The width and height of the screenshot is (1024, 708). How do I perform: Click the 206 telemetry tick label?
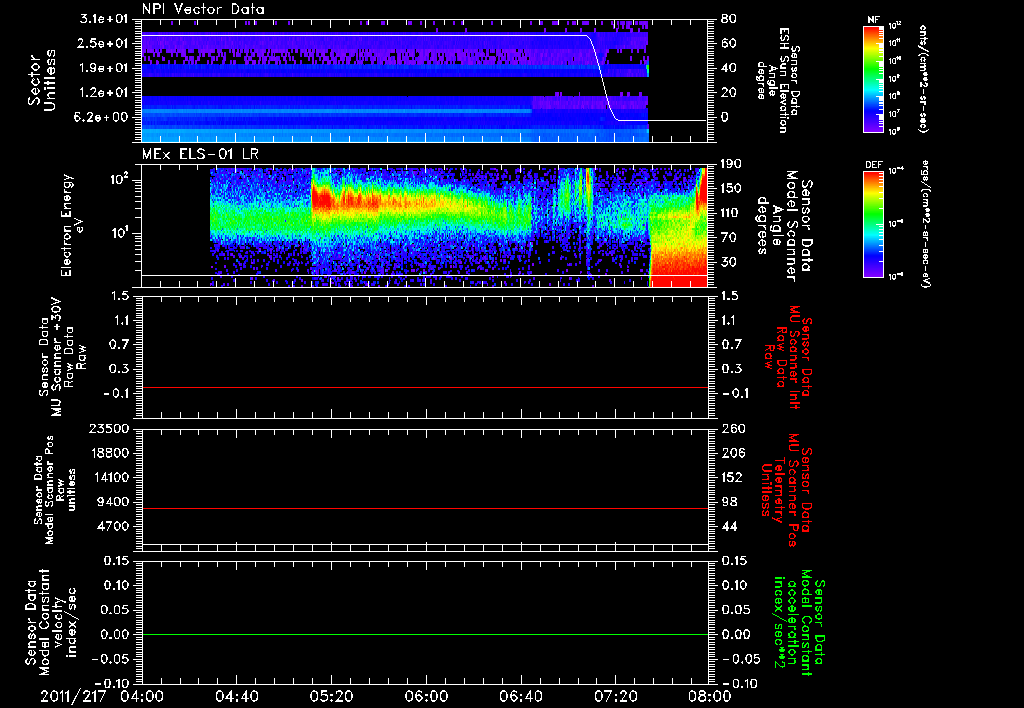[732, 453]
